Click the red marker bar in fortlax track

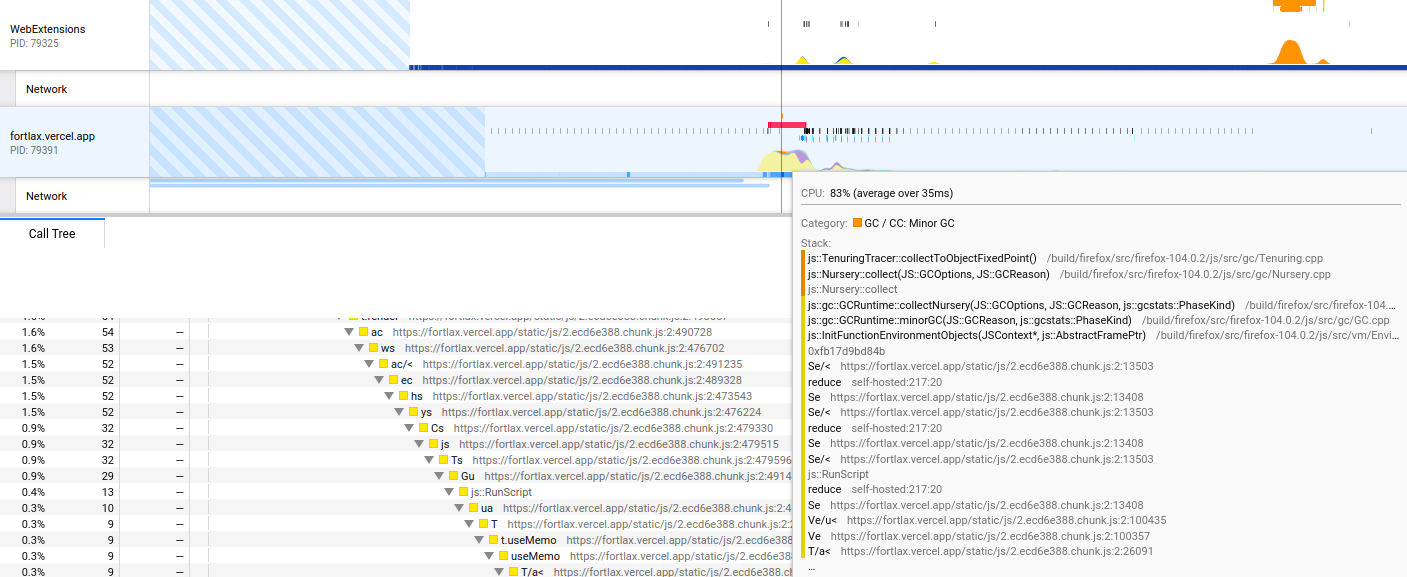[787, 125]
